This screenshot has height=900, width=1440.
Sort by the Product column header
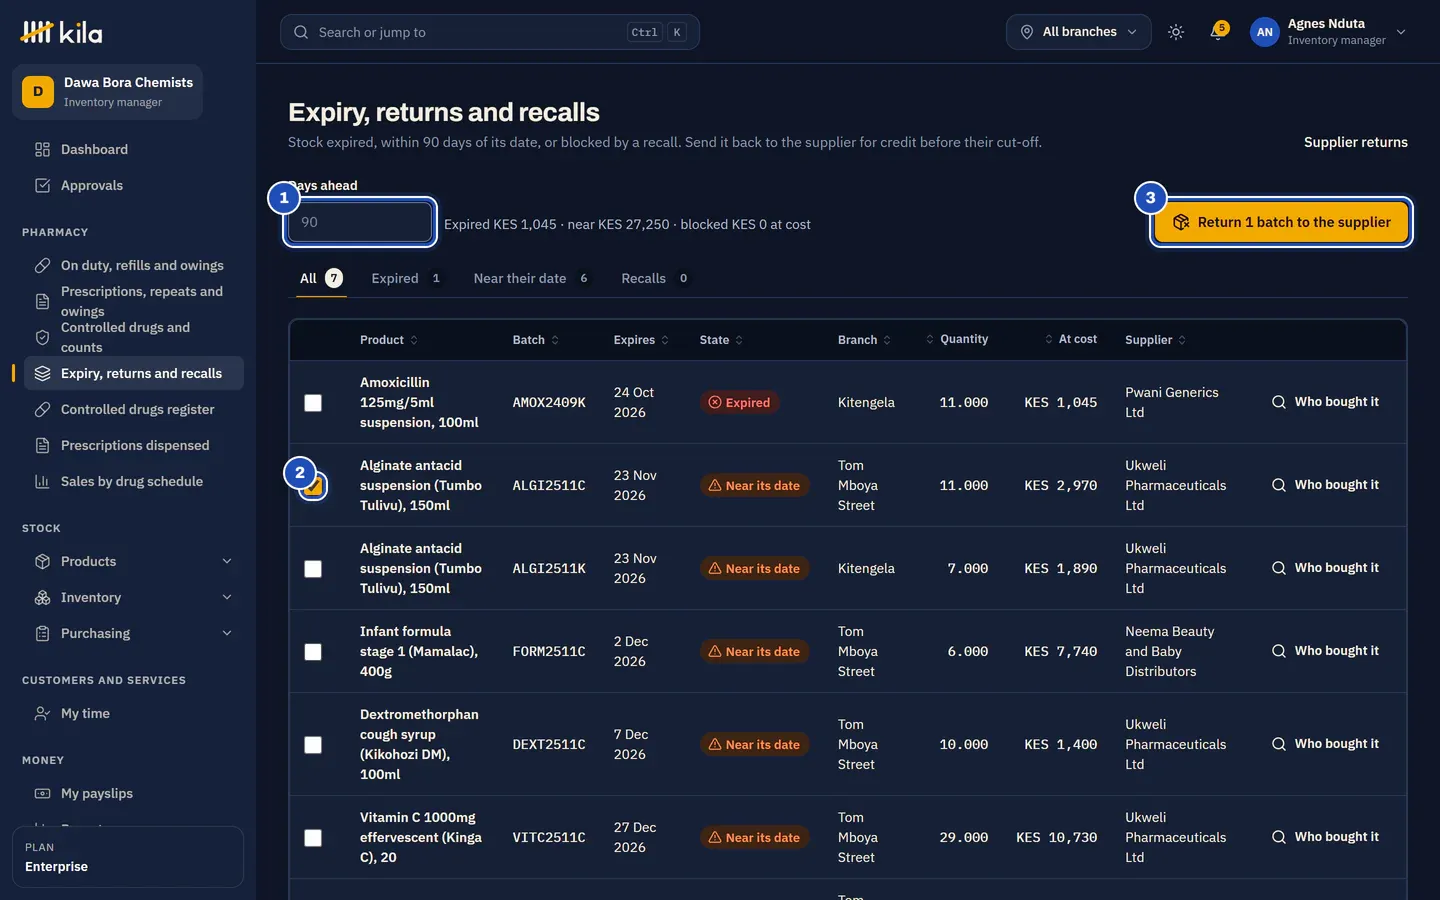pyautogui.click(x=389, y=340)
